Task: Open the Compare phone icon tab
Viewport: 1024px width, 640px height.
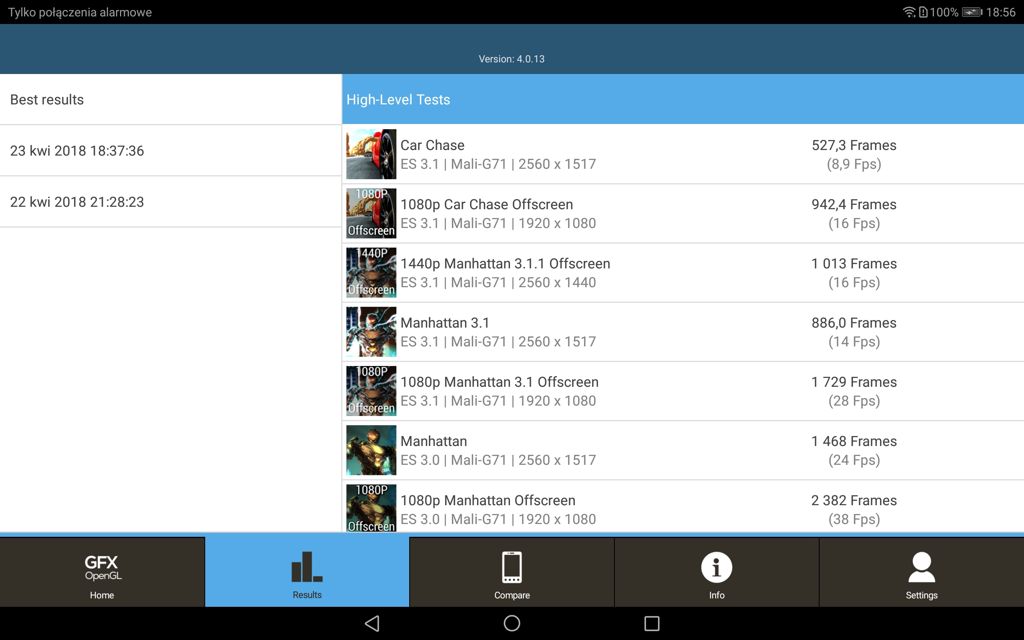Action: pyautogui.click(x=512, y=573)
